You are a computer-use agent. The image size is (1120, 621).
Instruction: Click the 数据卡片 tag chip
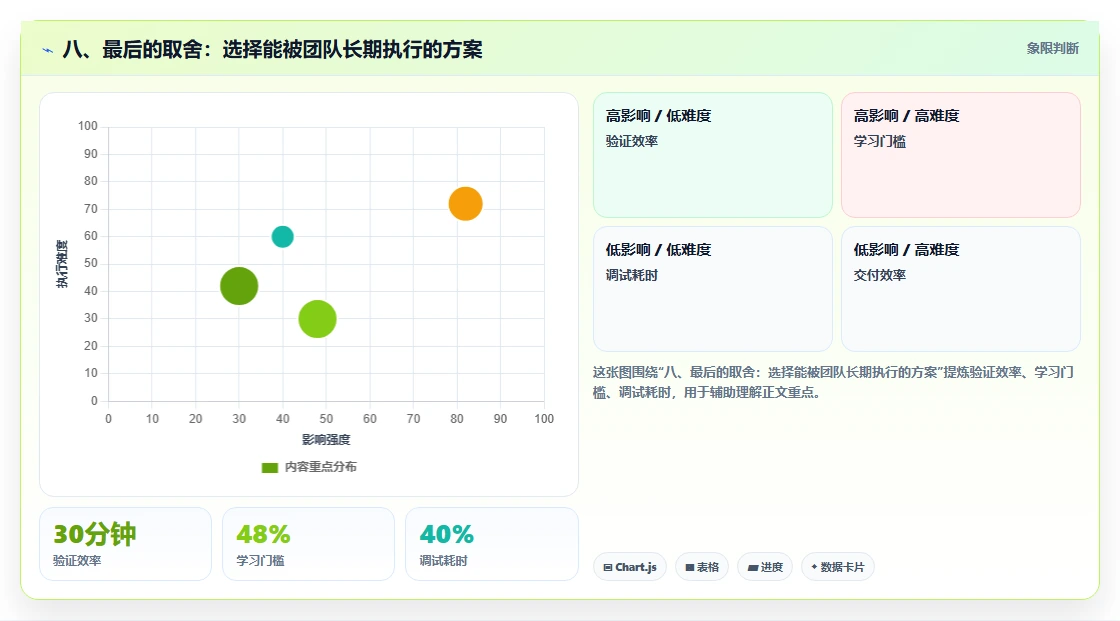click(838, 567)
